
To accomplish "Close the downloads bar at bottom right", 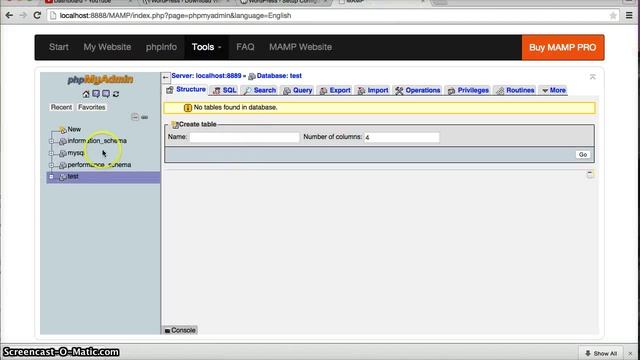I will click(630, 353).
